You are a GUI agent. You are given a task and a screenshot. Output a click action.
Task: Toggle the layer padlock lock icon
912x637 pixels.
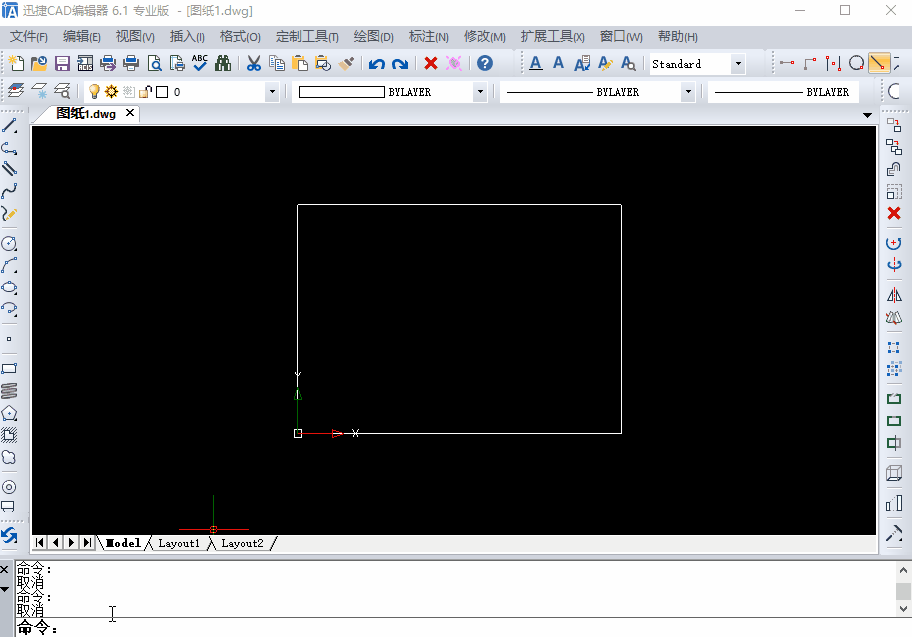145,91
